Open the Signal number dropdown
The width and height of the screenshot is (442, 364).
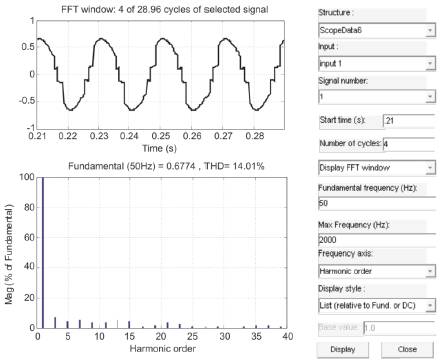377,97
